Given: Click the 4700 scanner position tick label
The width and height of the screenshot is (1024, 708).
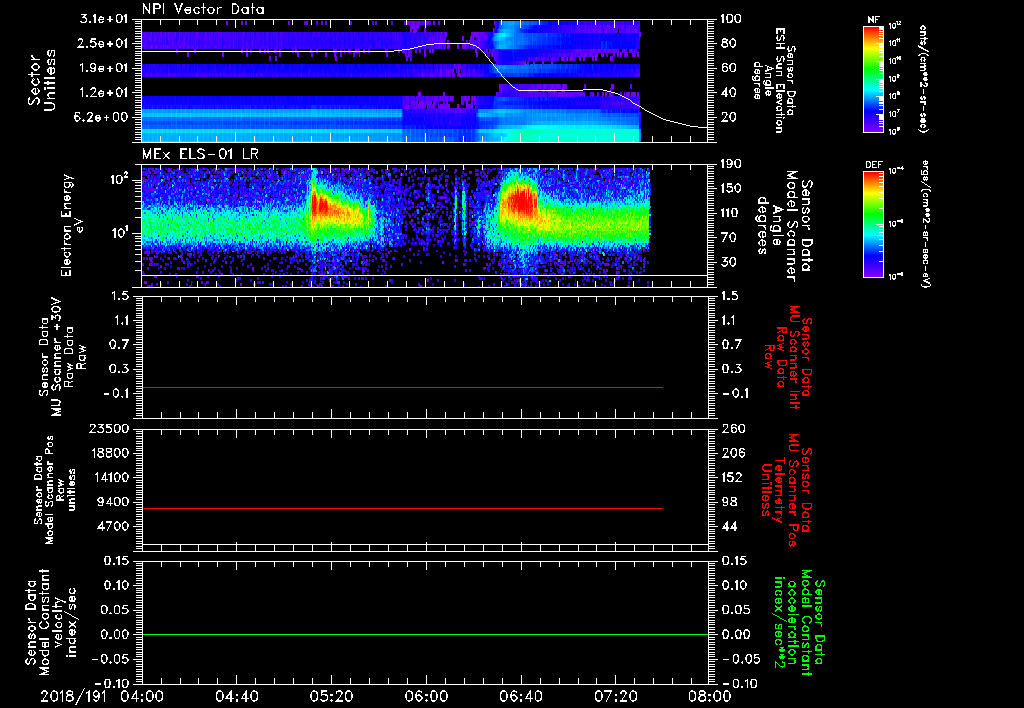Looking at the screenshot, I should click(x=113, y=526).
